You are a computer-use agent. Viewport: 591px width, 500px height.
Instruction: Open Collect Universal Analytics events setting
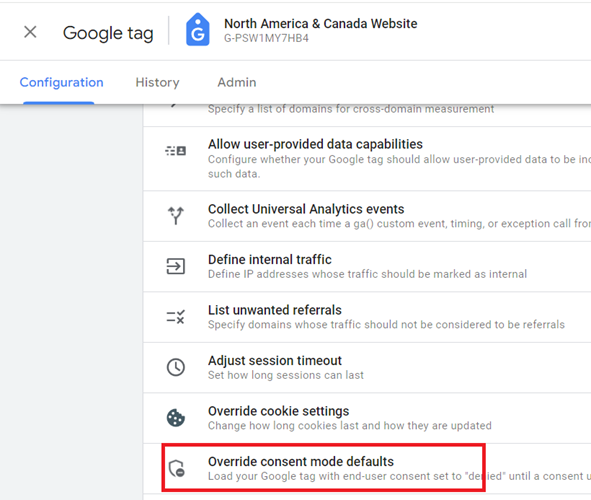pyautogui.click(x=367, y=216)
